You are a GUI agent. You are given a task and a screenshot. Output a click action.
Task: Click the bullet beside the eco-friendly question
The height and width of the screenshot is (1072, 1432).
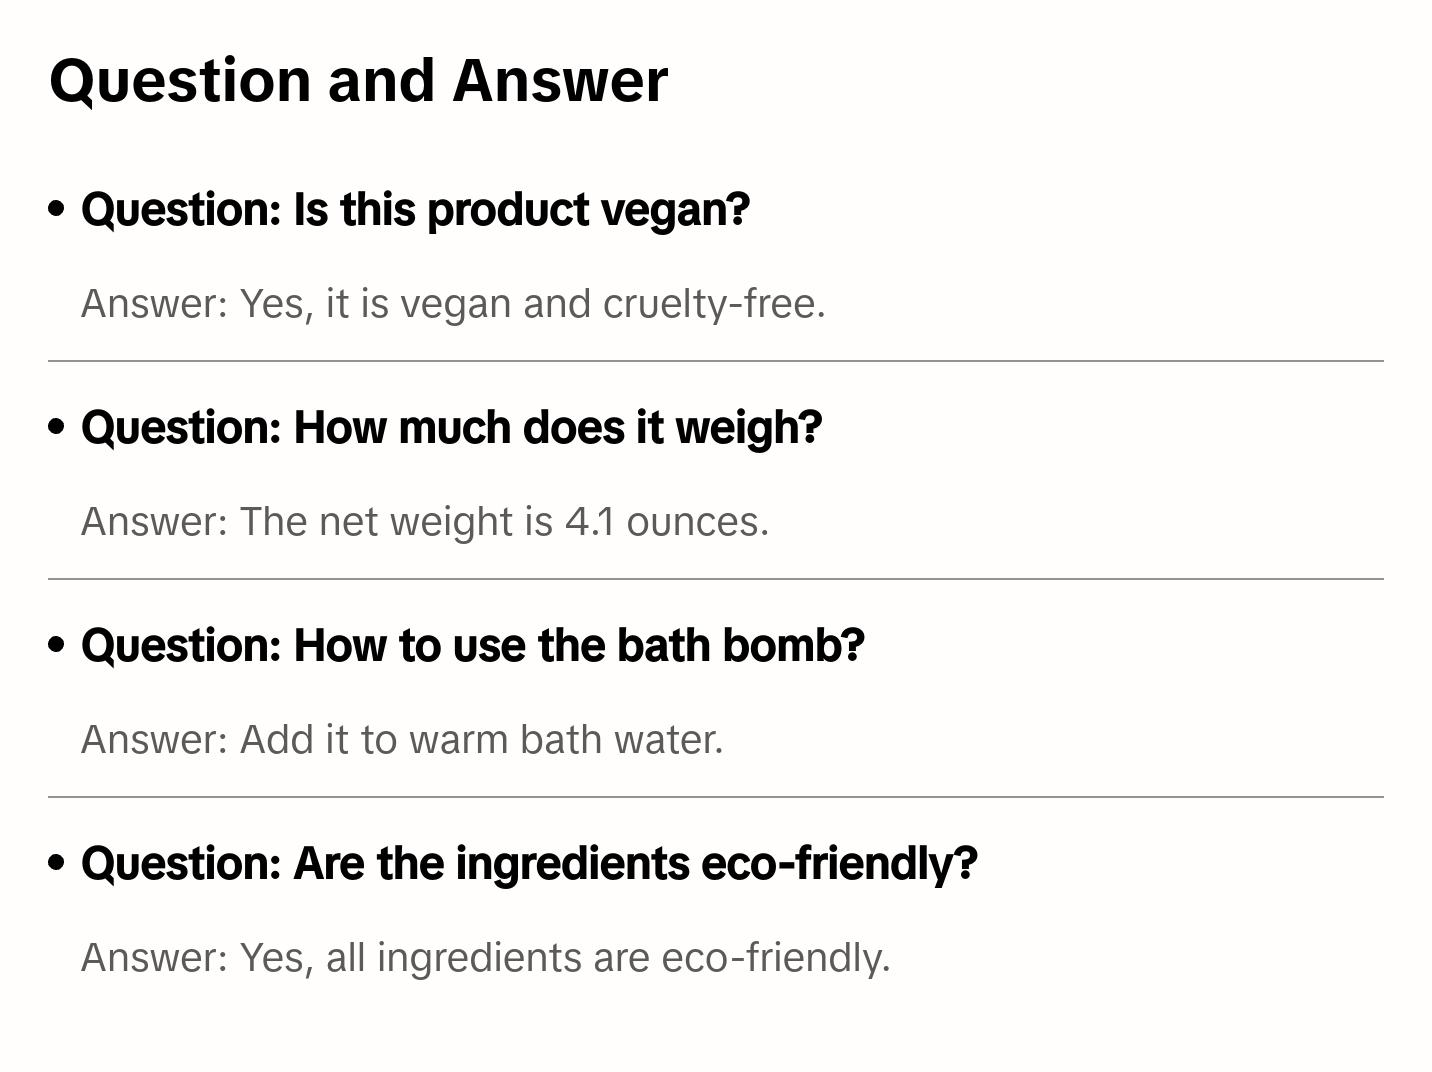click(57, 863)
